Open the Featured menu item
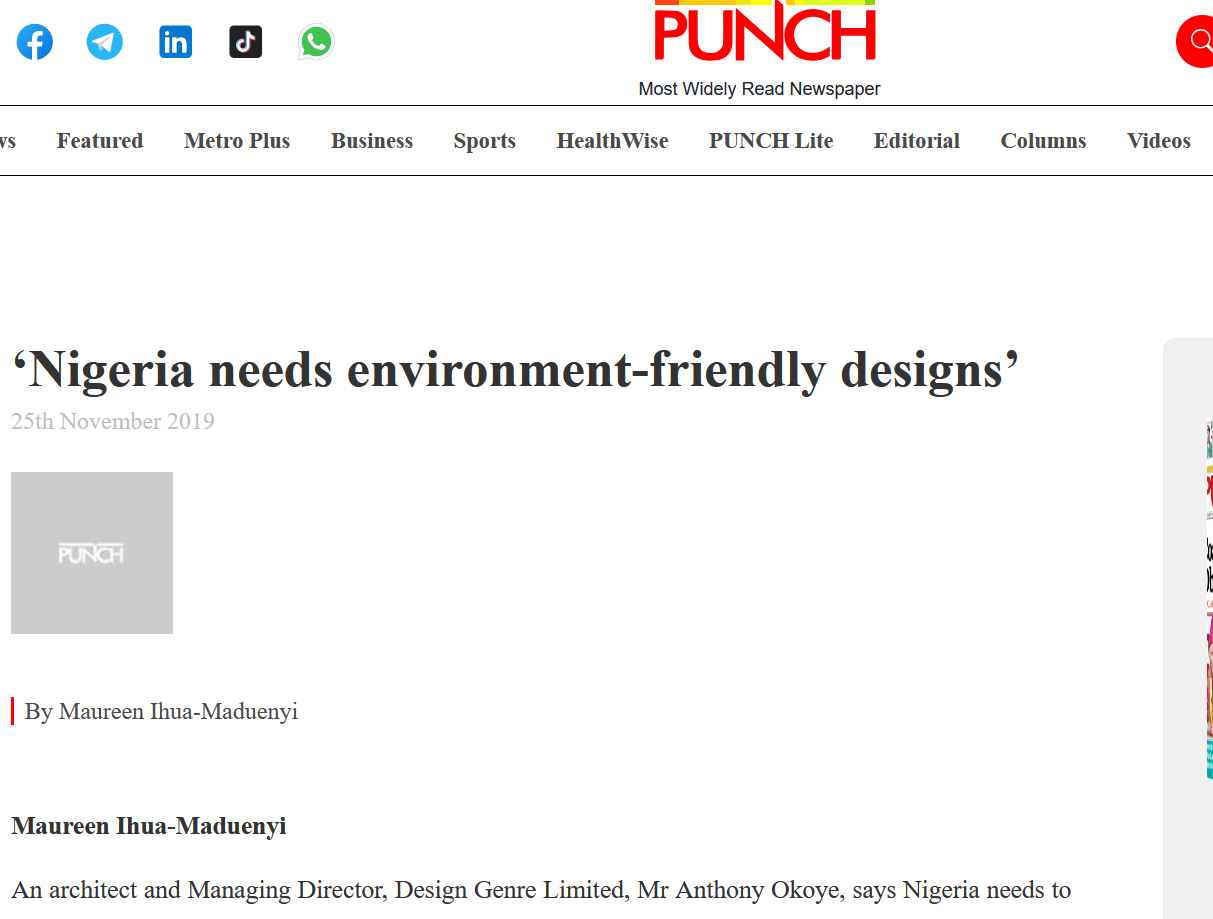The width and height of the screenshot is (1213, 919). click(x=100, y=141)
